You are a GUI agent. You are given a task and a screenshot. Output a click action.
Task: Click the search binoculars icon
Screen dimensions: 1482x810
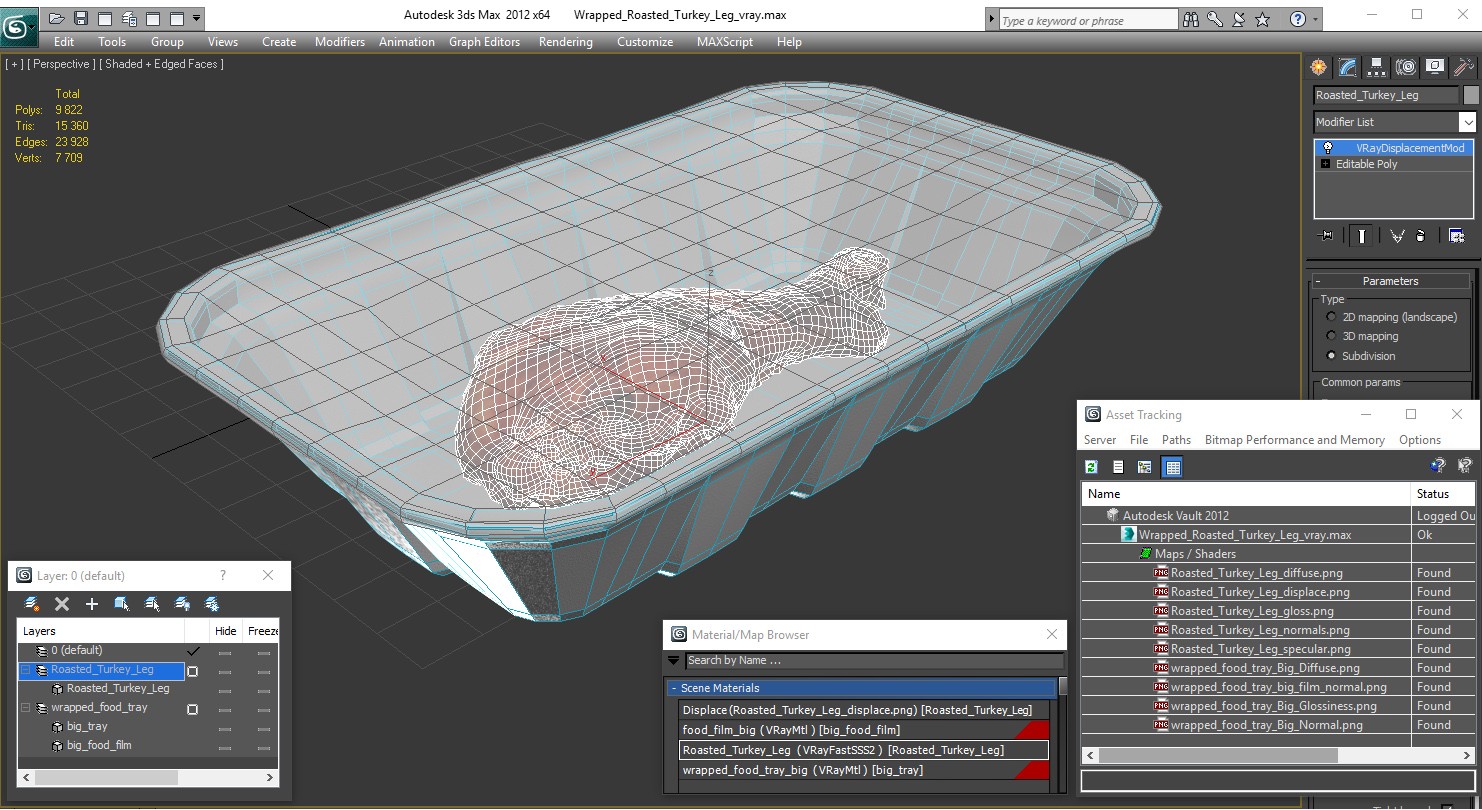pos(1190,19)
